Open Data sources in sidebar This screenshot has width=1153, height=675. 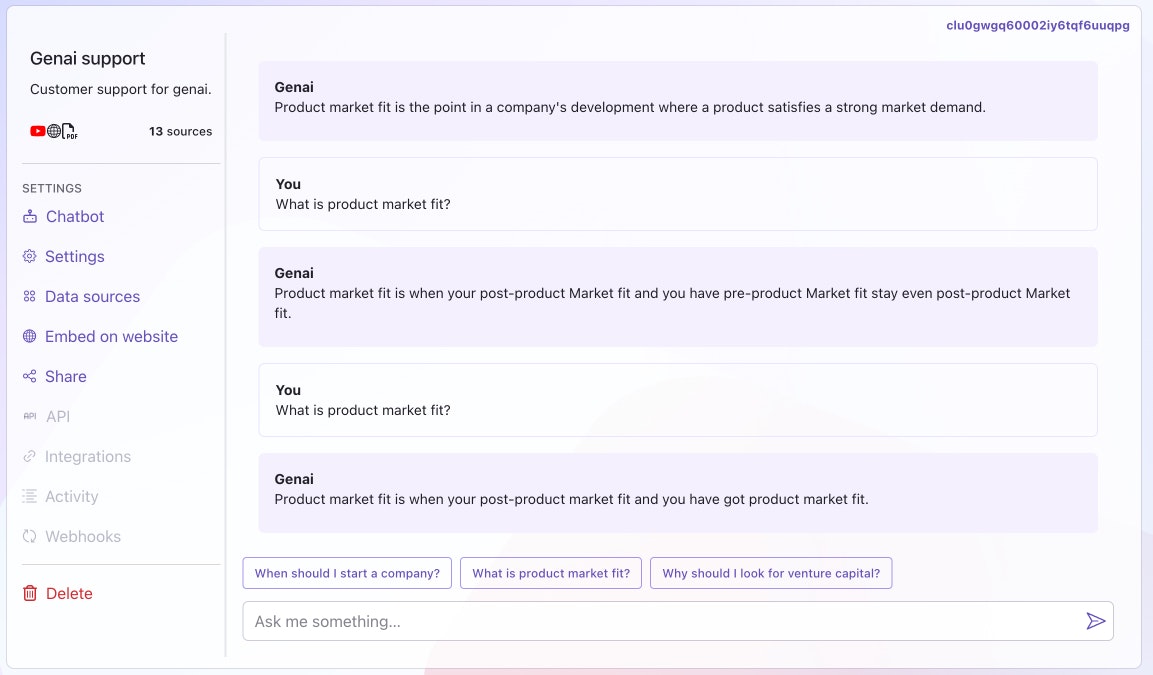coord(92,296)
